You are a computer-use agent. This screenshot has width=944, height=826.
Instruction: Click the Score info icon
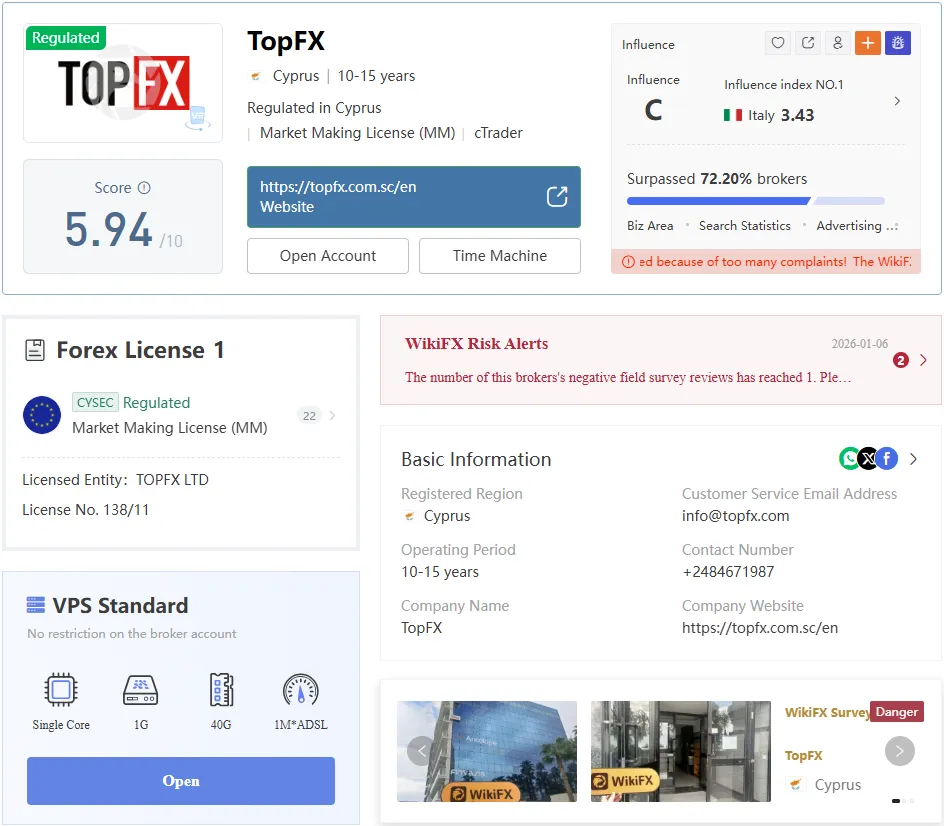(x=144, y=188)
